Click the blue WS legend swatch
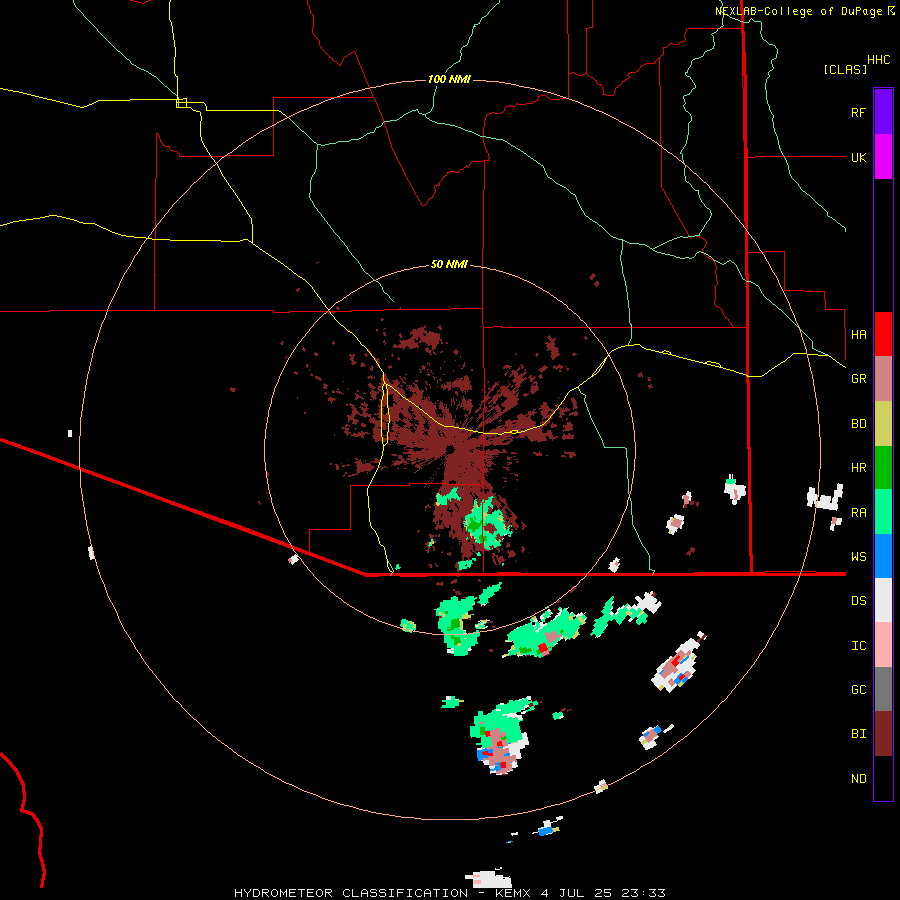Screen dimensions: 900x900 tap(883, 556)
